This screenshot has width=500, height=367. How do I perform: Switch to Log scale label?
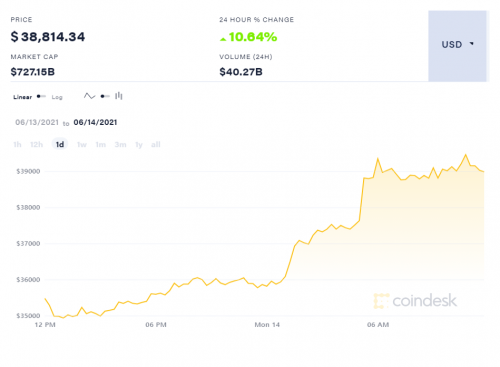coord(57,97)
